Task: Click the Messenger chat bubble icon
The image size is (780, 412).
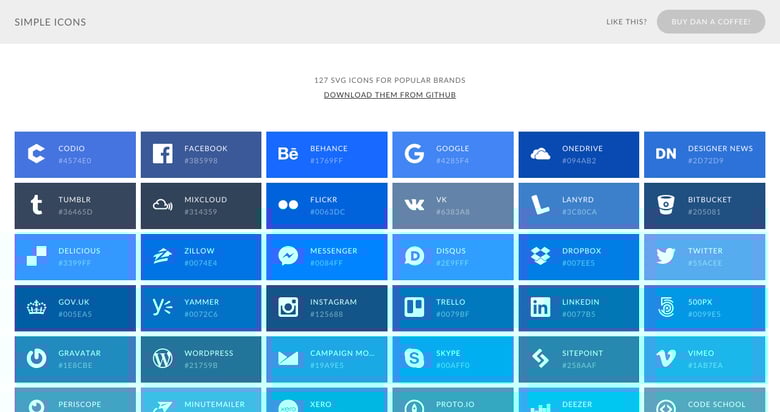Action: [288, 256]
